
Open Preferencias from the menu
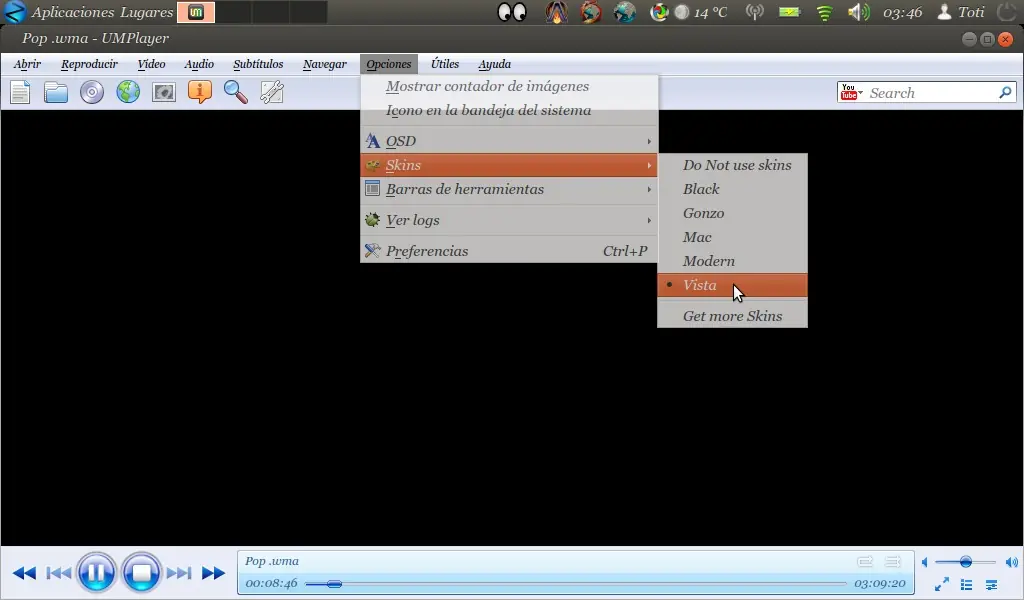pos(509,251)
